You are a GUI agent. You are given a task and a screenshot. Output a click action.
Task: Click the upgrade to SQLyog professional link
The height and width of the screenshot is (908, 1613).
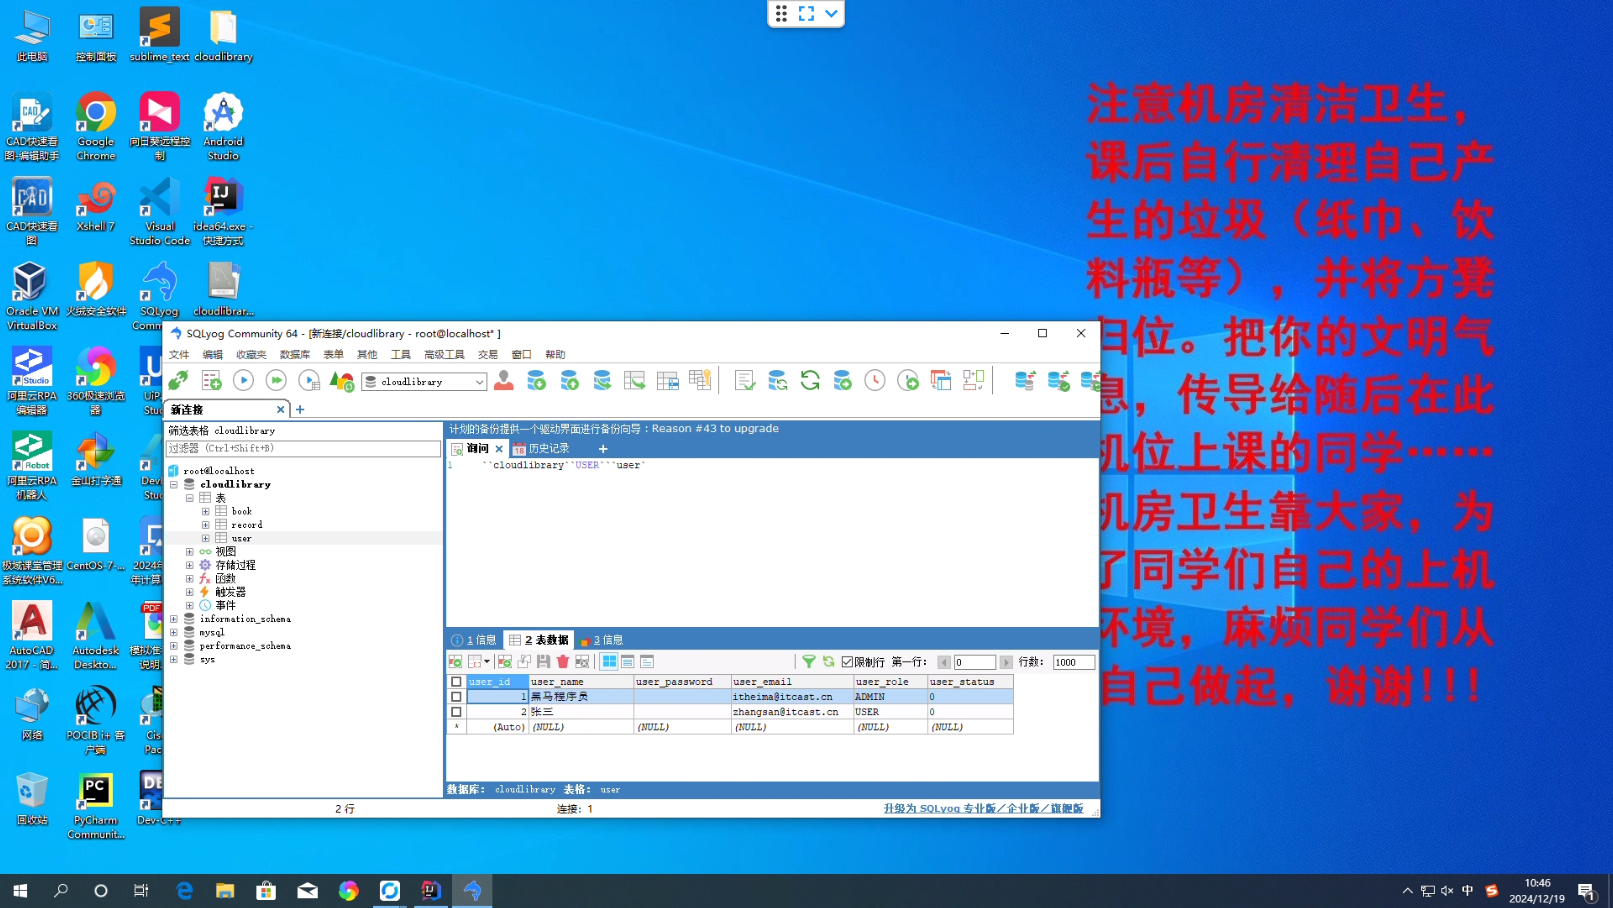click(x=983, y=809)
